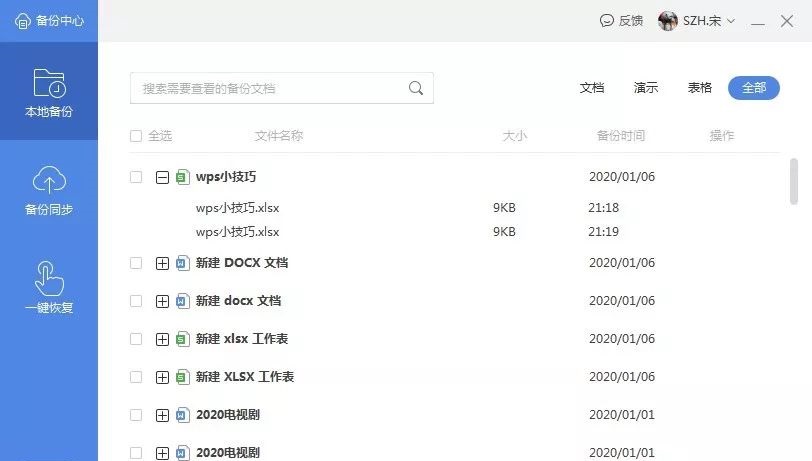
Task: Open the 备份同步 cloud upload section
Action: click(49, 190)
